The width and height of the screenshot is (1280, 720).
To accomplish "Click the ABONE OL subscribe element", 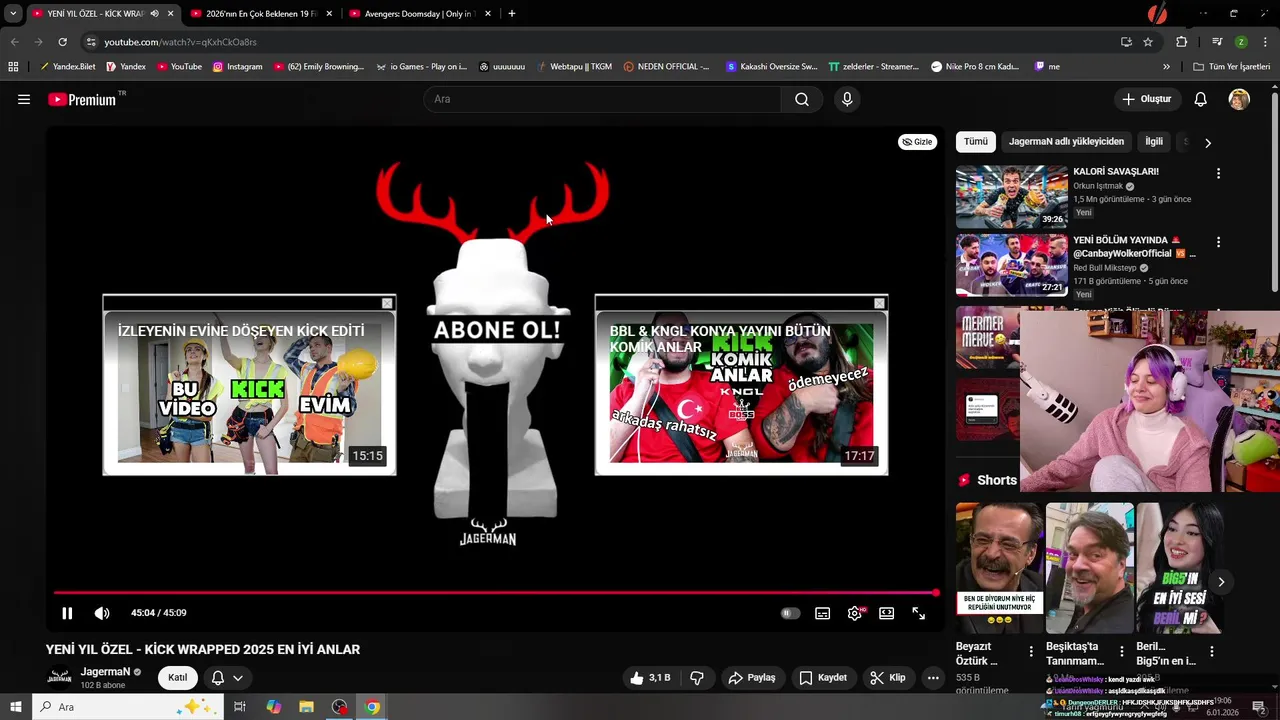I will click(x=496, y=330).
